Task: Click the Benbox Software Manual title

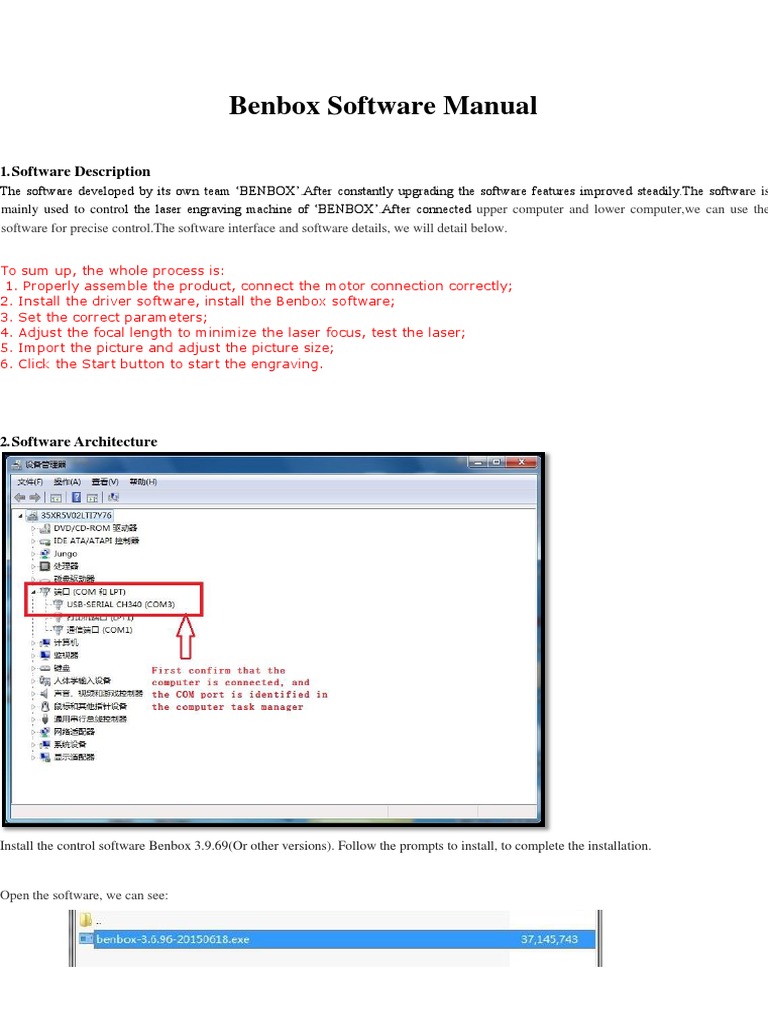Action: [x=383, y=105]
